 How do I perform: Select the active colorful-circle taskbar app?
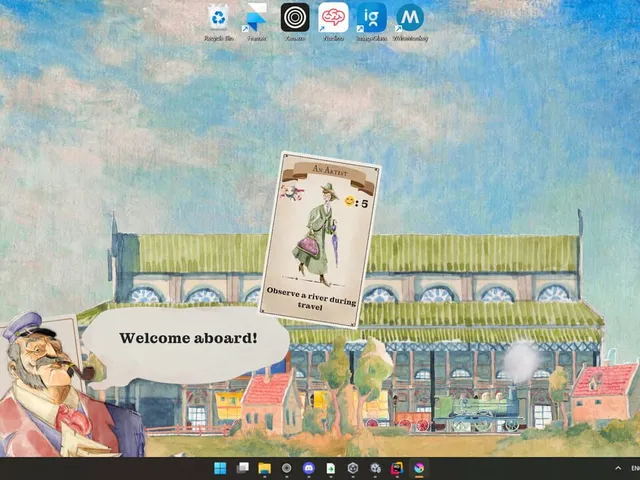pos(419,468)
